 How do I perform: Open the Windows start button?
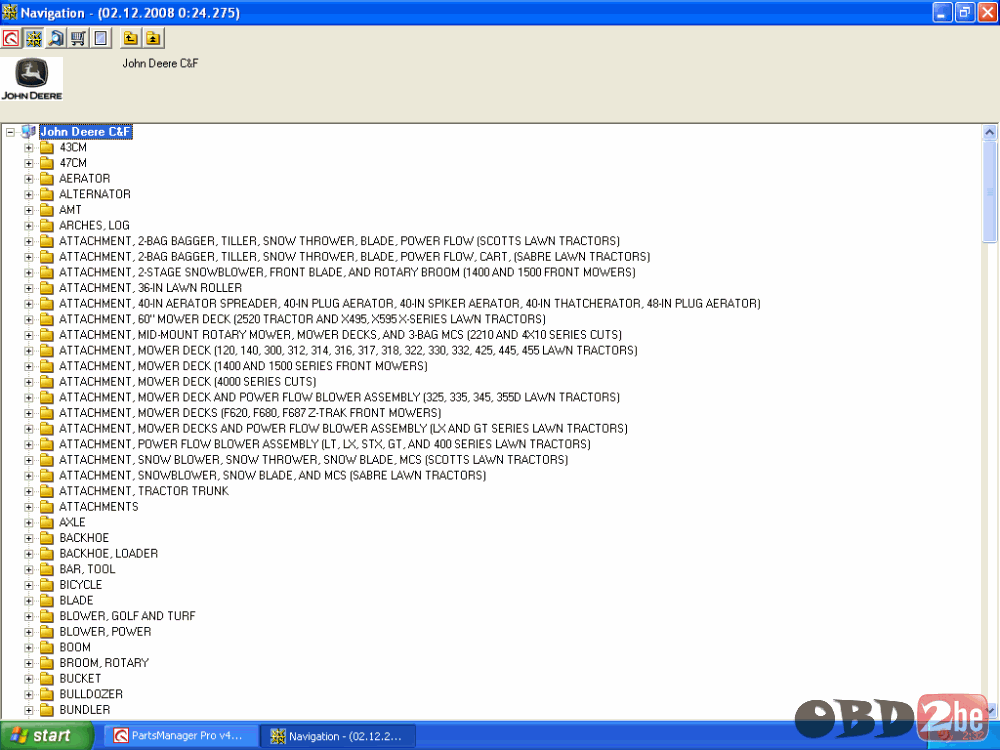click(x=47, y=736)
